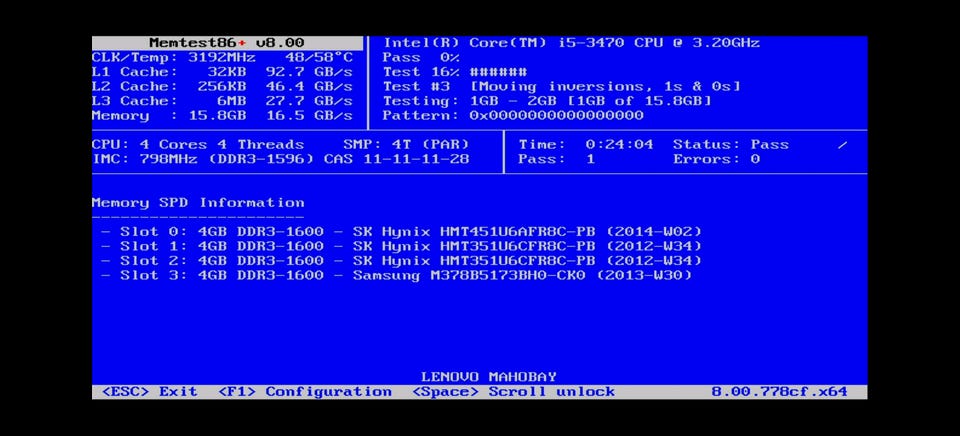Click the Pass: 1 counter
Viewport: 960px width, 436px height.
556,159
